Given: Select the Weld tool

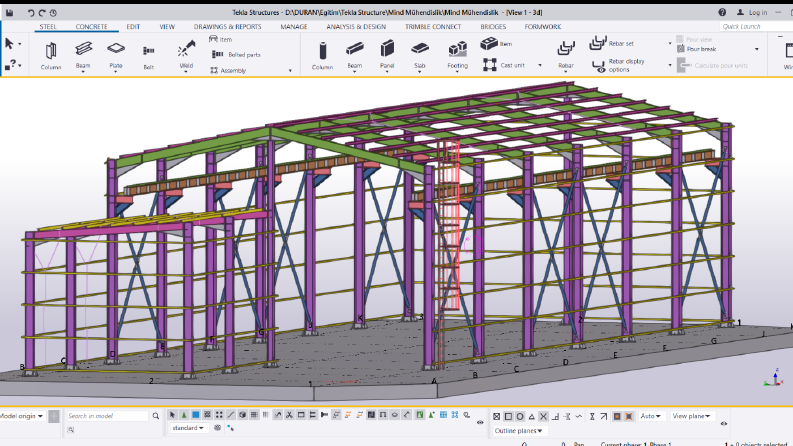Looking at the screenshot, I should point(186,54).
